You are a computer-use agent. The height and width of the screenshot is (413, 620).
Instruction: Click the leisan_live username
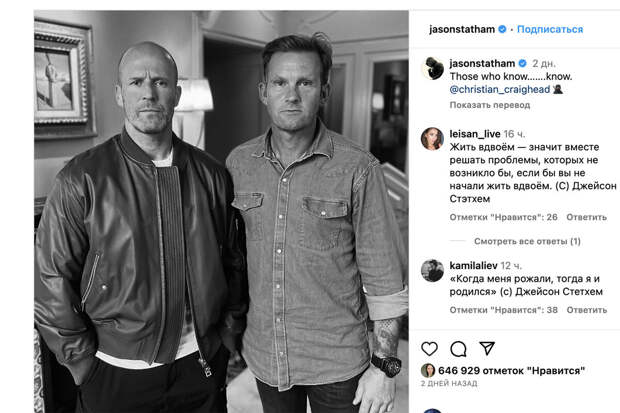point(475,134)
